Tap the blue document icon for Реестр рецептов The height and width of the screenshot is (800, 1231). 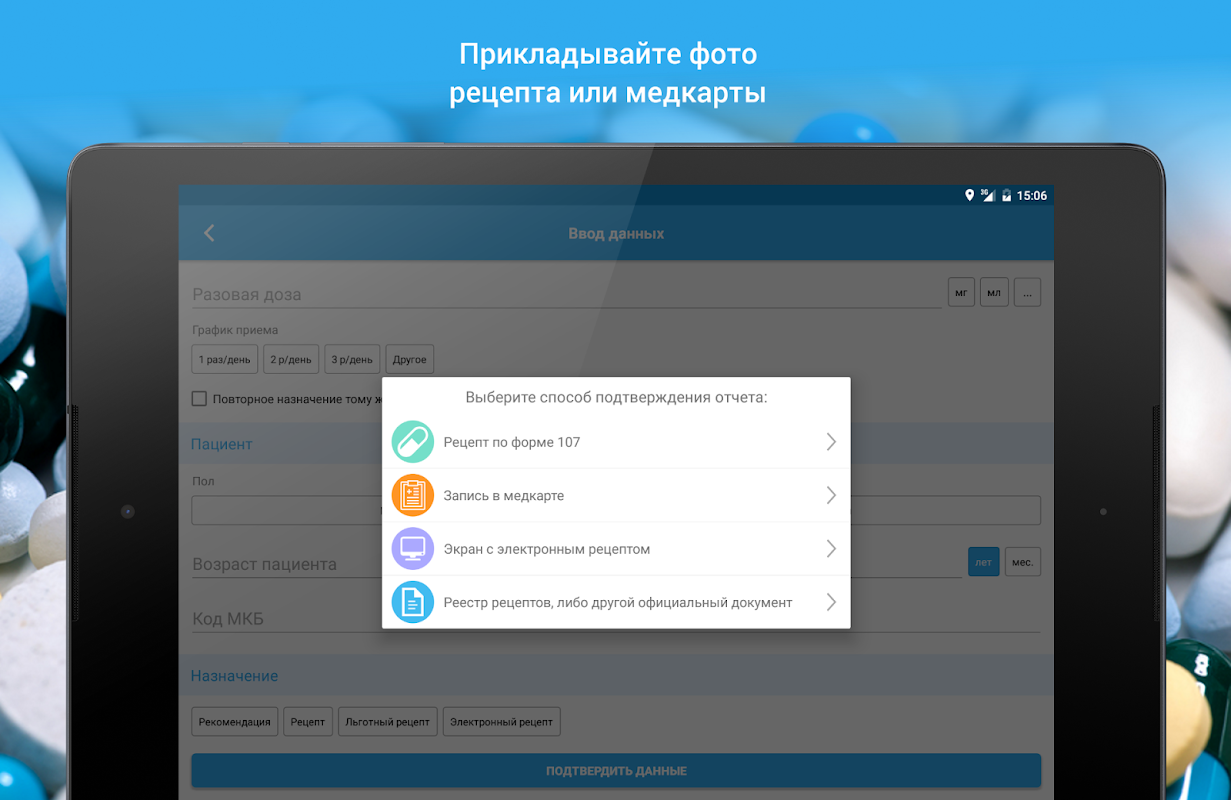click(x=413, y=602)
